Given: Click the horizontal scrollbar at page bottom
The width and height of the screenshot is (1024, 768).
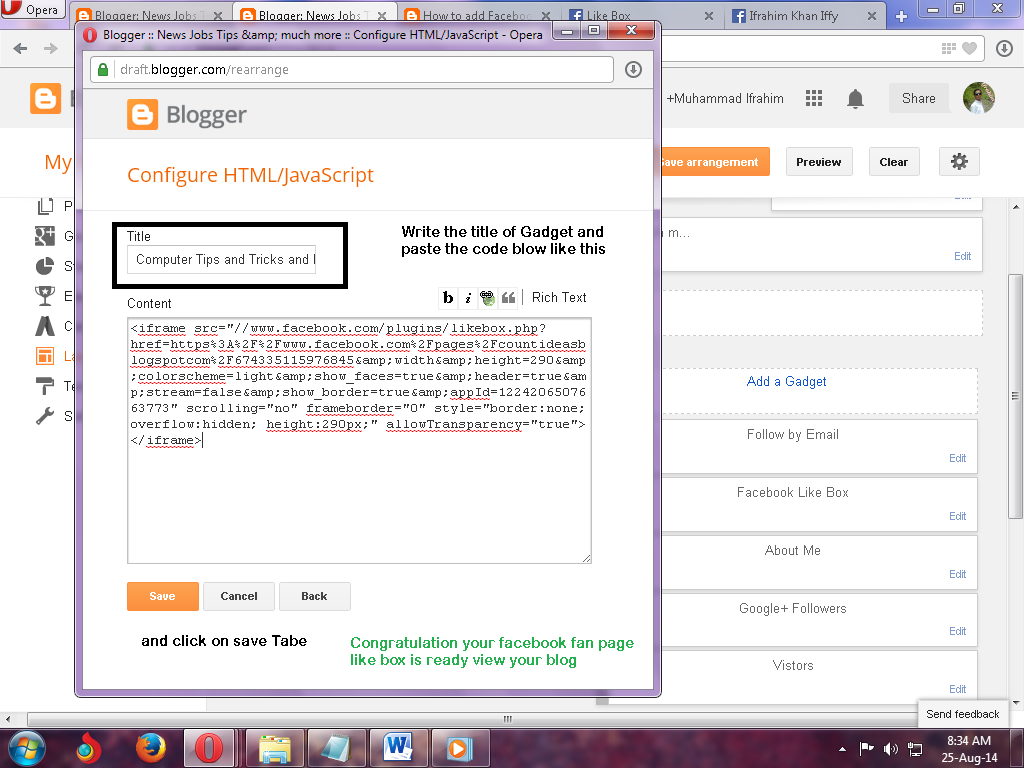Looking at the screenshot, I should [x=507, y=719].
